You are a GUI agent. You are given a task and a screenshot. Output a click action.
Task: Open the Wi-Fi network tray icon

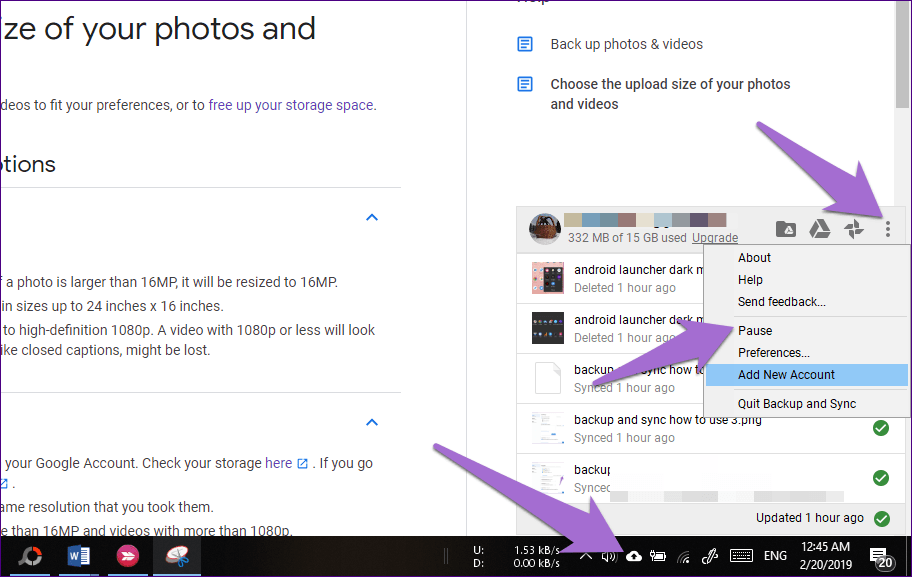tap(683, 557)
